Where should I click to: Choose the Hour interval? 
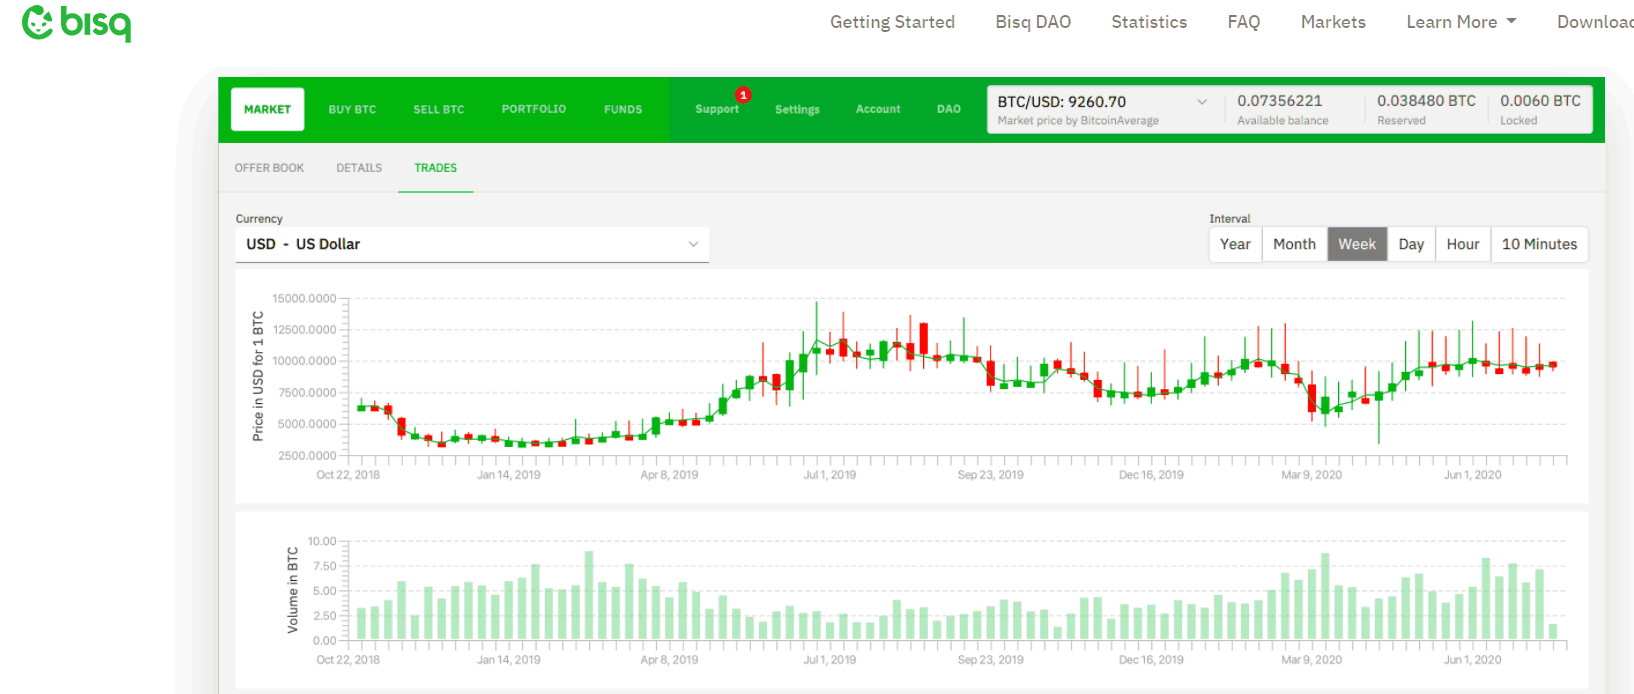[x=1462, y=244]
